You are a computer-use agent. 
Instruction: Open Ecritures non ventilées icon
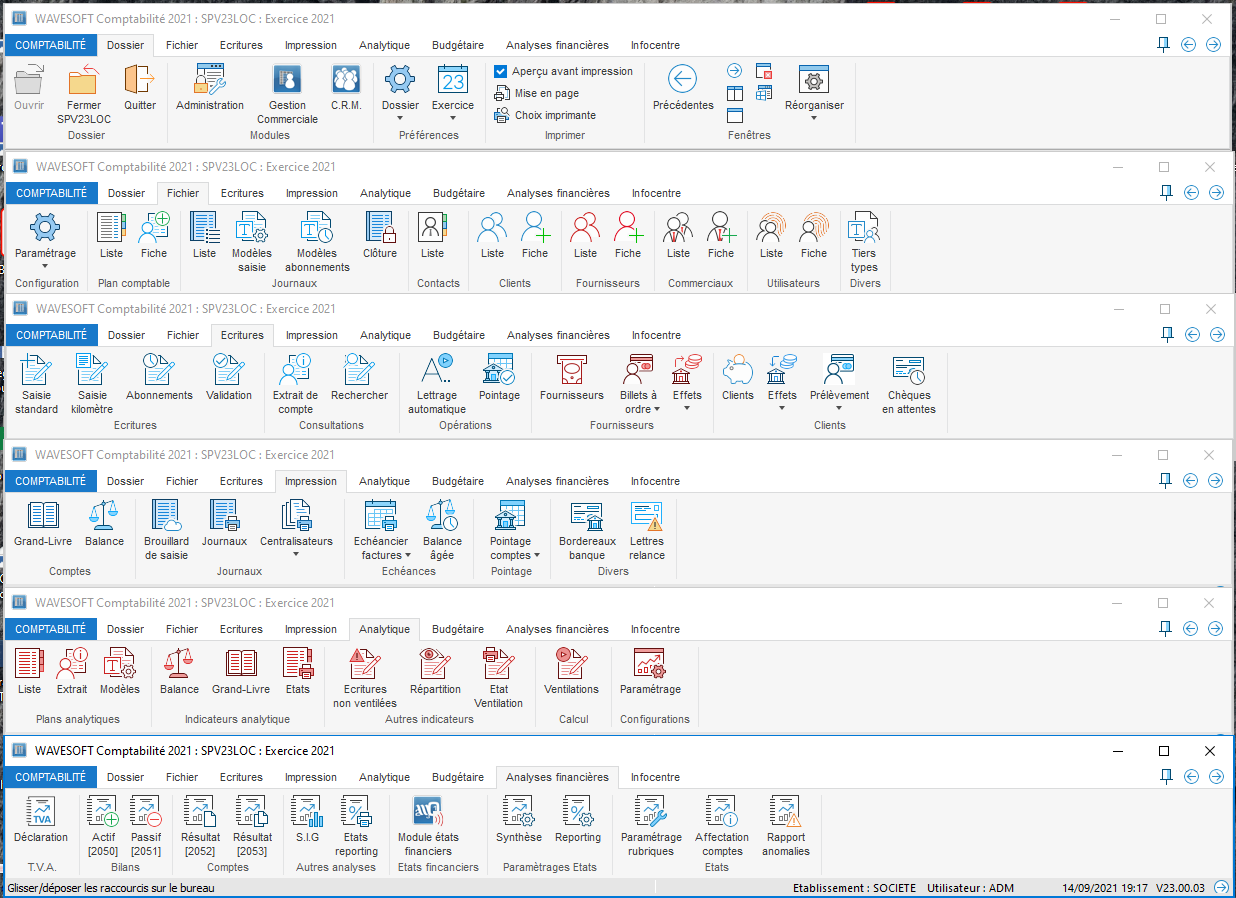click(365, 664)
